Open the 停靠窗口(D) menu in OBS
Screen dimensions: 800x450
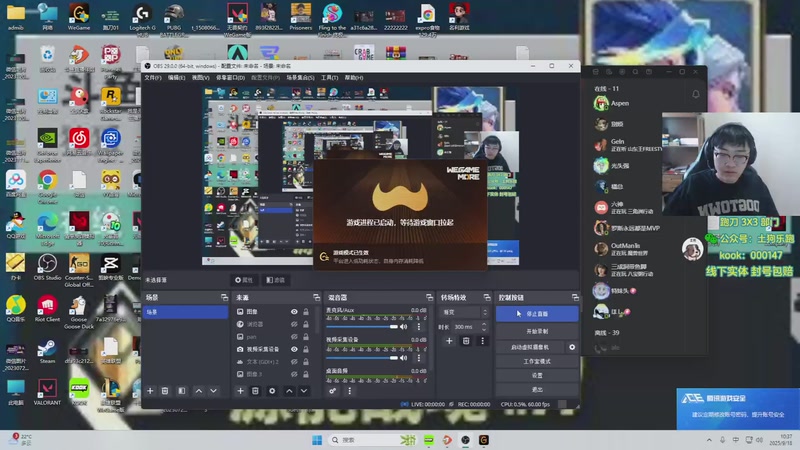point(230,78)
